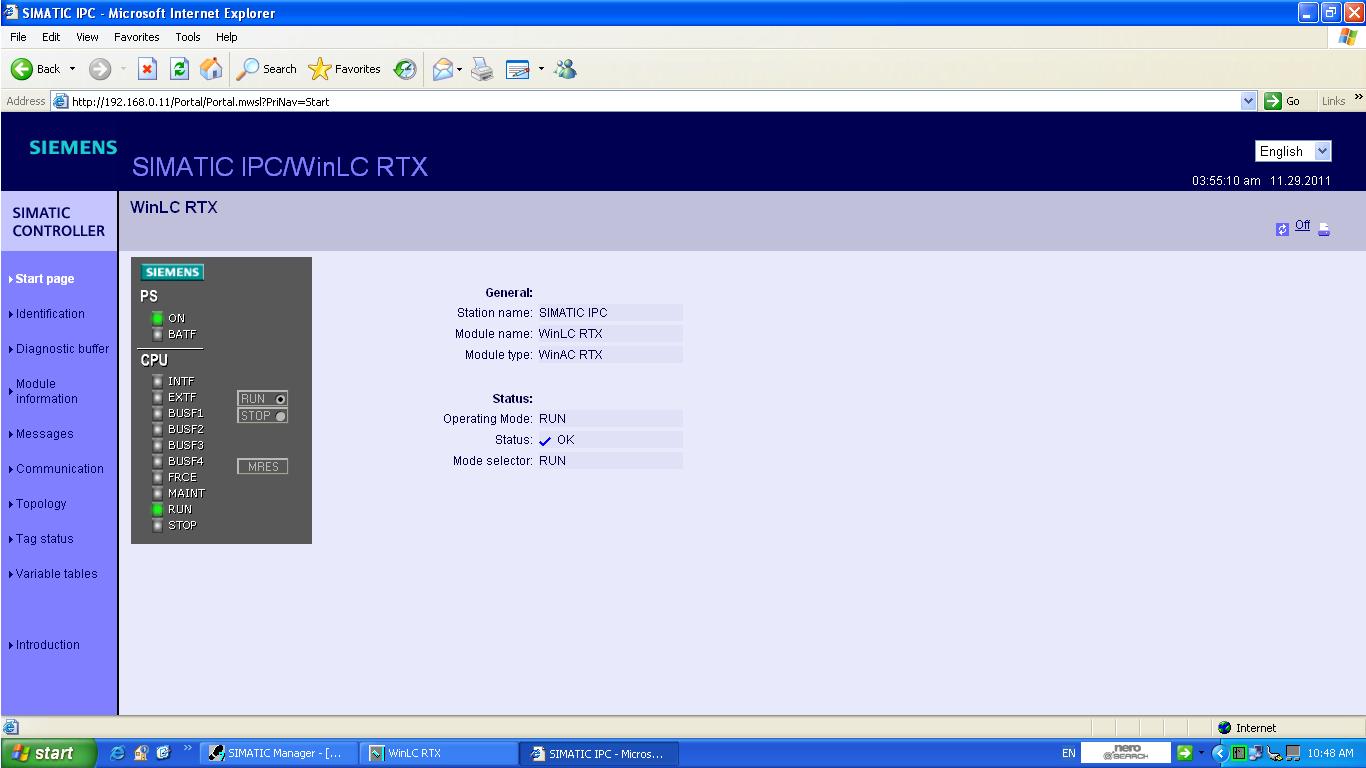Screen dimensions: 1366x768
Task: Go to the browser Home page
Action: coord(211,69)
